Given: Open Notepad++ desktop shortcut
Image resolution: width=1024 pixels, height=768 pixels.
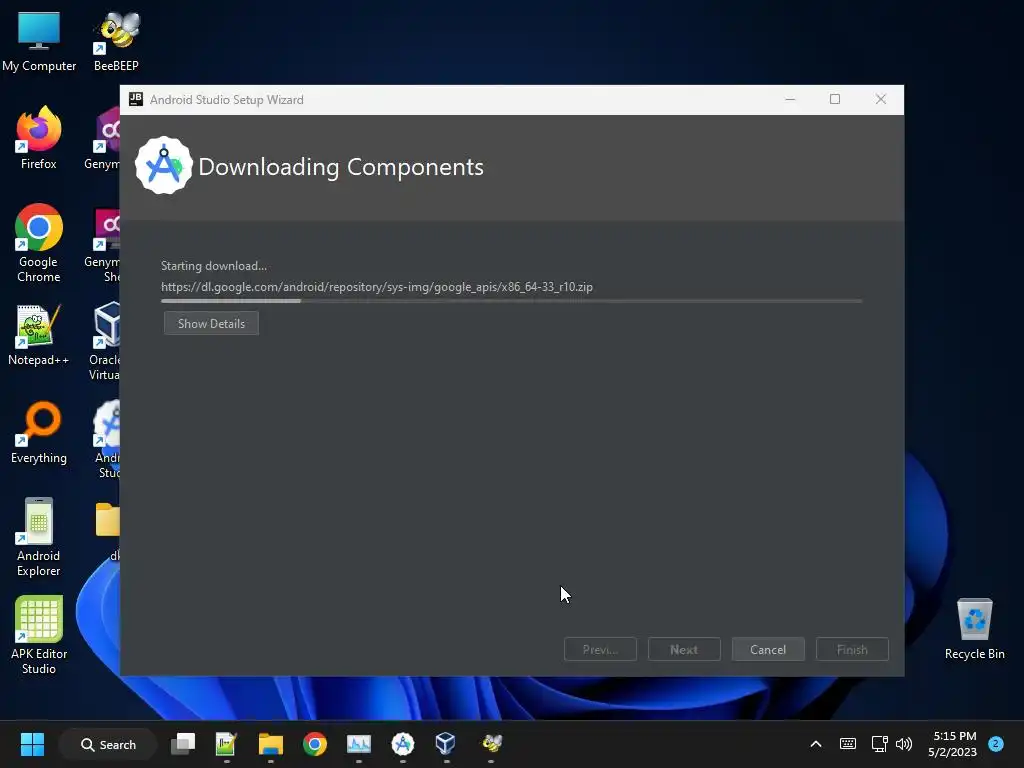Looking at the screenshot, I should point(39,334).
